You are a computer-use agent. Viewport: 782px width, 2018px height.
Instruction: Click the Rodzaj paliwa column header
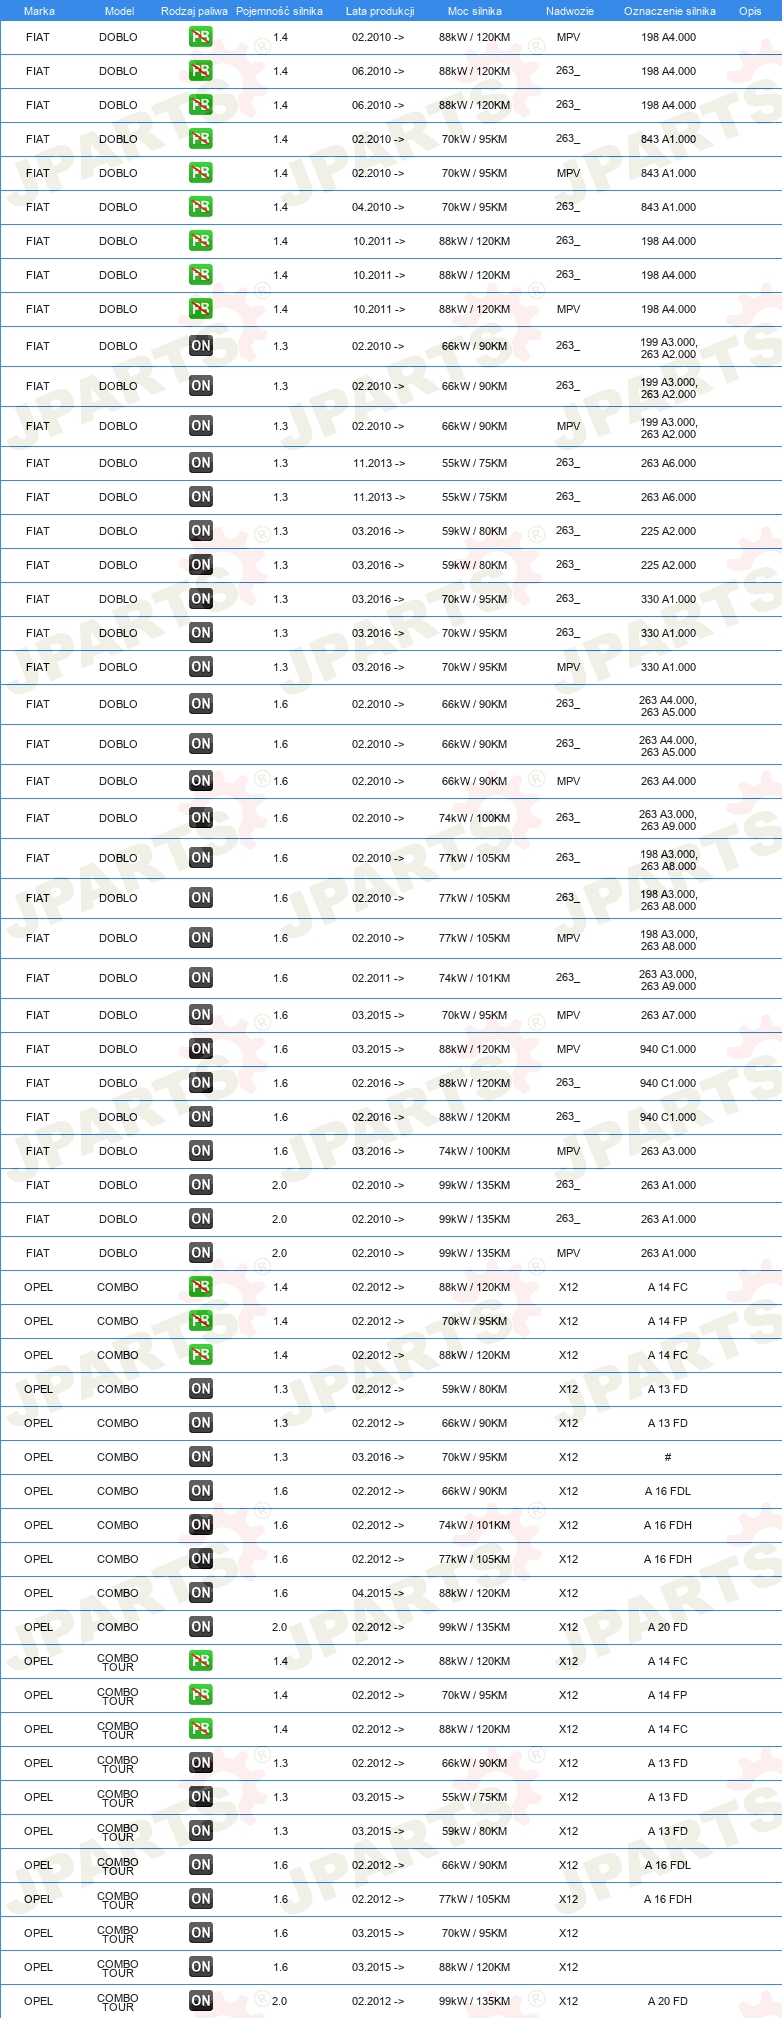[194, 11]
